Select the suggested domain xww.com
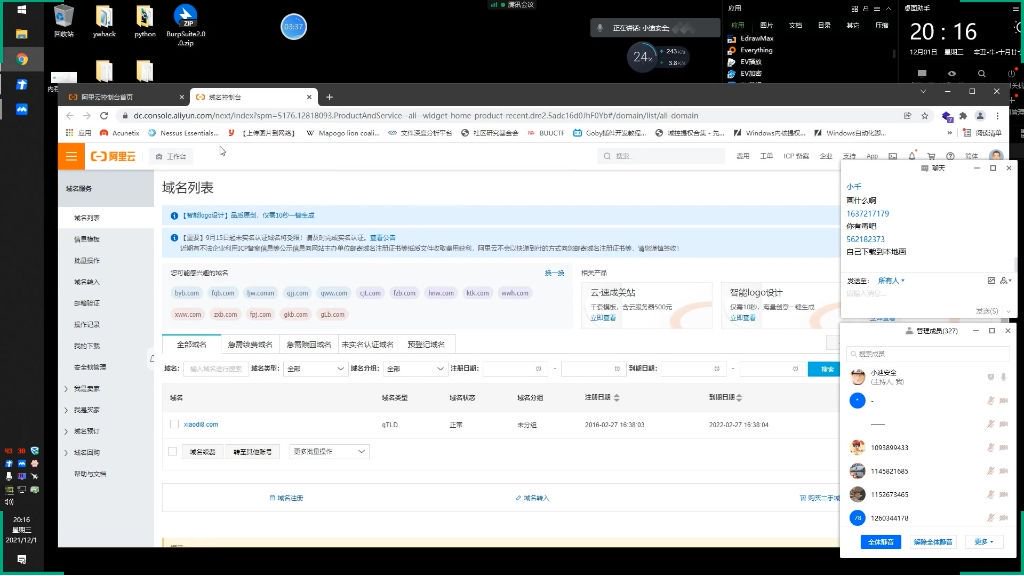Image resolution: width=1024 pixels, height=576 pixels. click(187, 314)
